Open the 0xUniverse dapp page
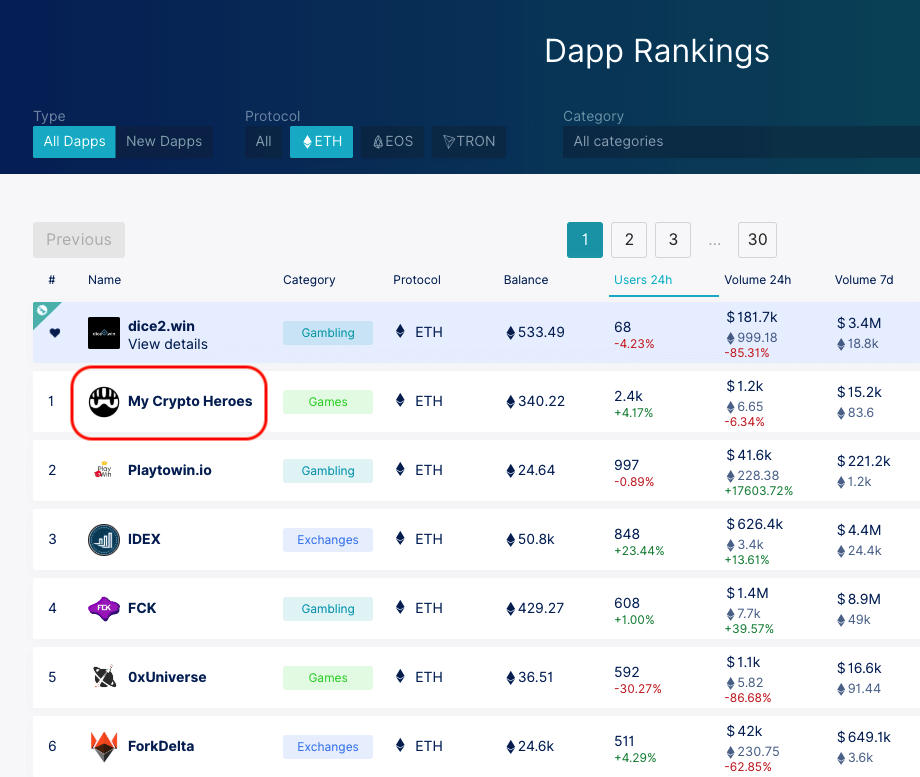This screenshot has height=777, width=920. pyautogui.click(x=167, y=677)
